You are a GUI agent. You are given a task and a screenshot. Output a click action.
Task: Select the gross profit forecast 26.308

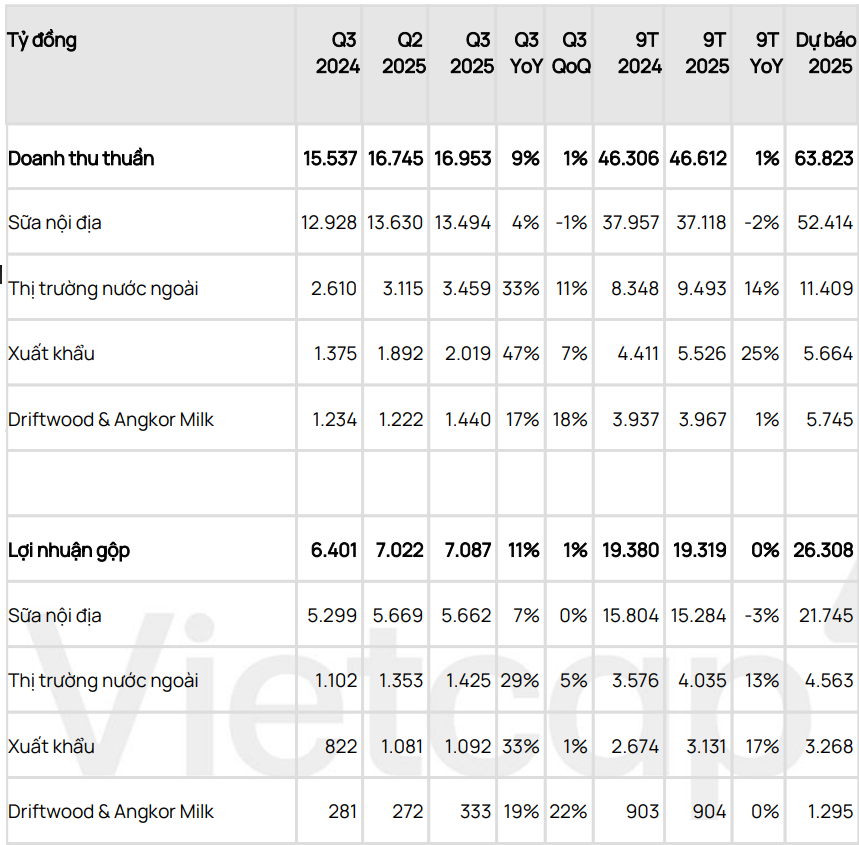point(825,550)
